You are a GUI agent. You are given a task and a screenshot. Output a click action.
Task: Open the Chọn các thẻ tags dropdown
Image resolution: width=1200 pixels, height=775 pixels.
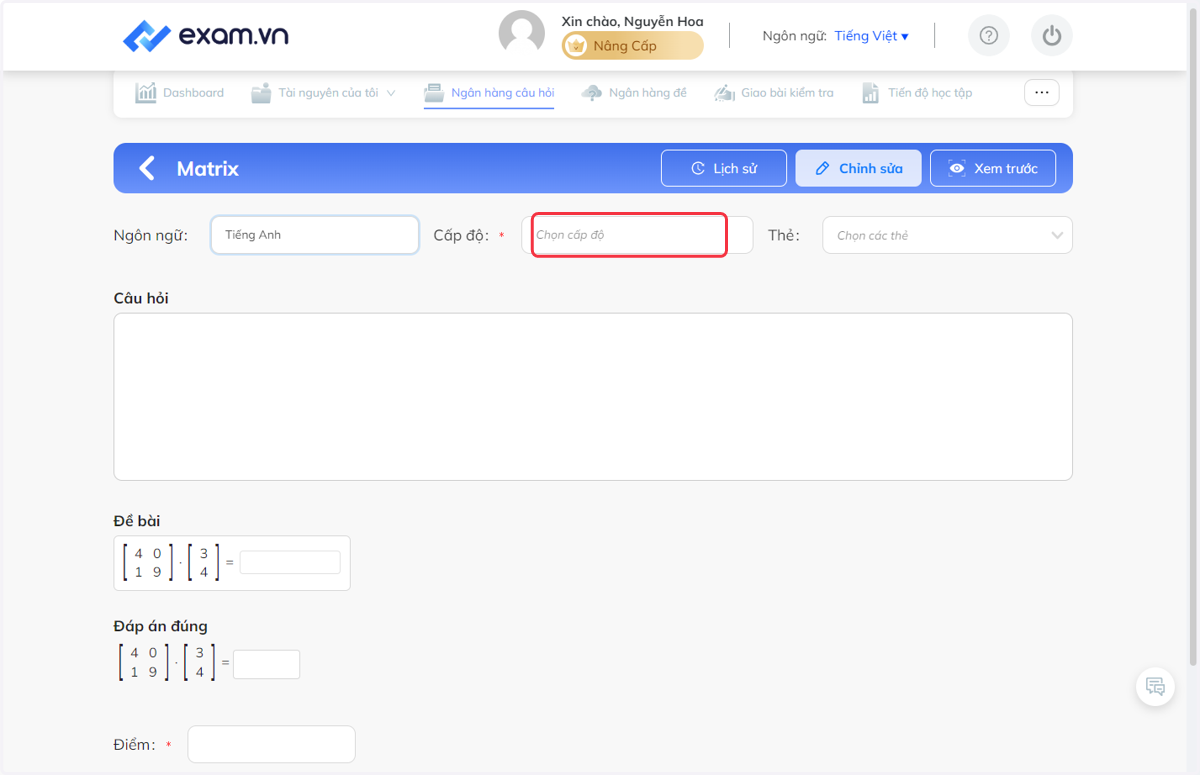(947, 235)
